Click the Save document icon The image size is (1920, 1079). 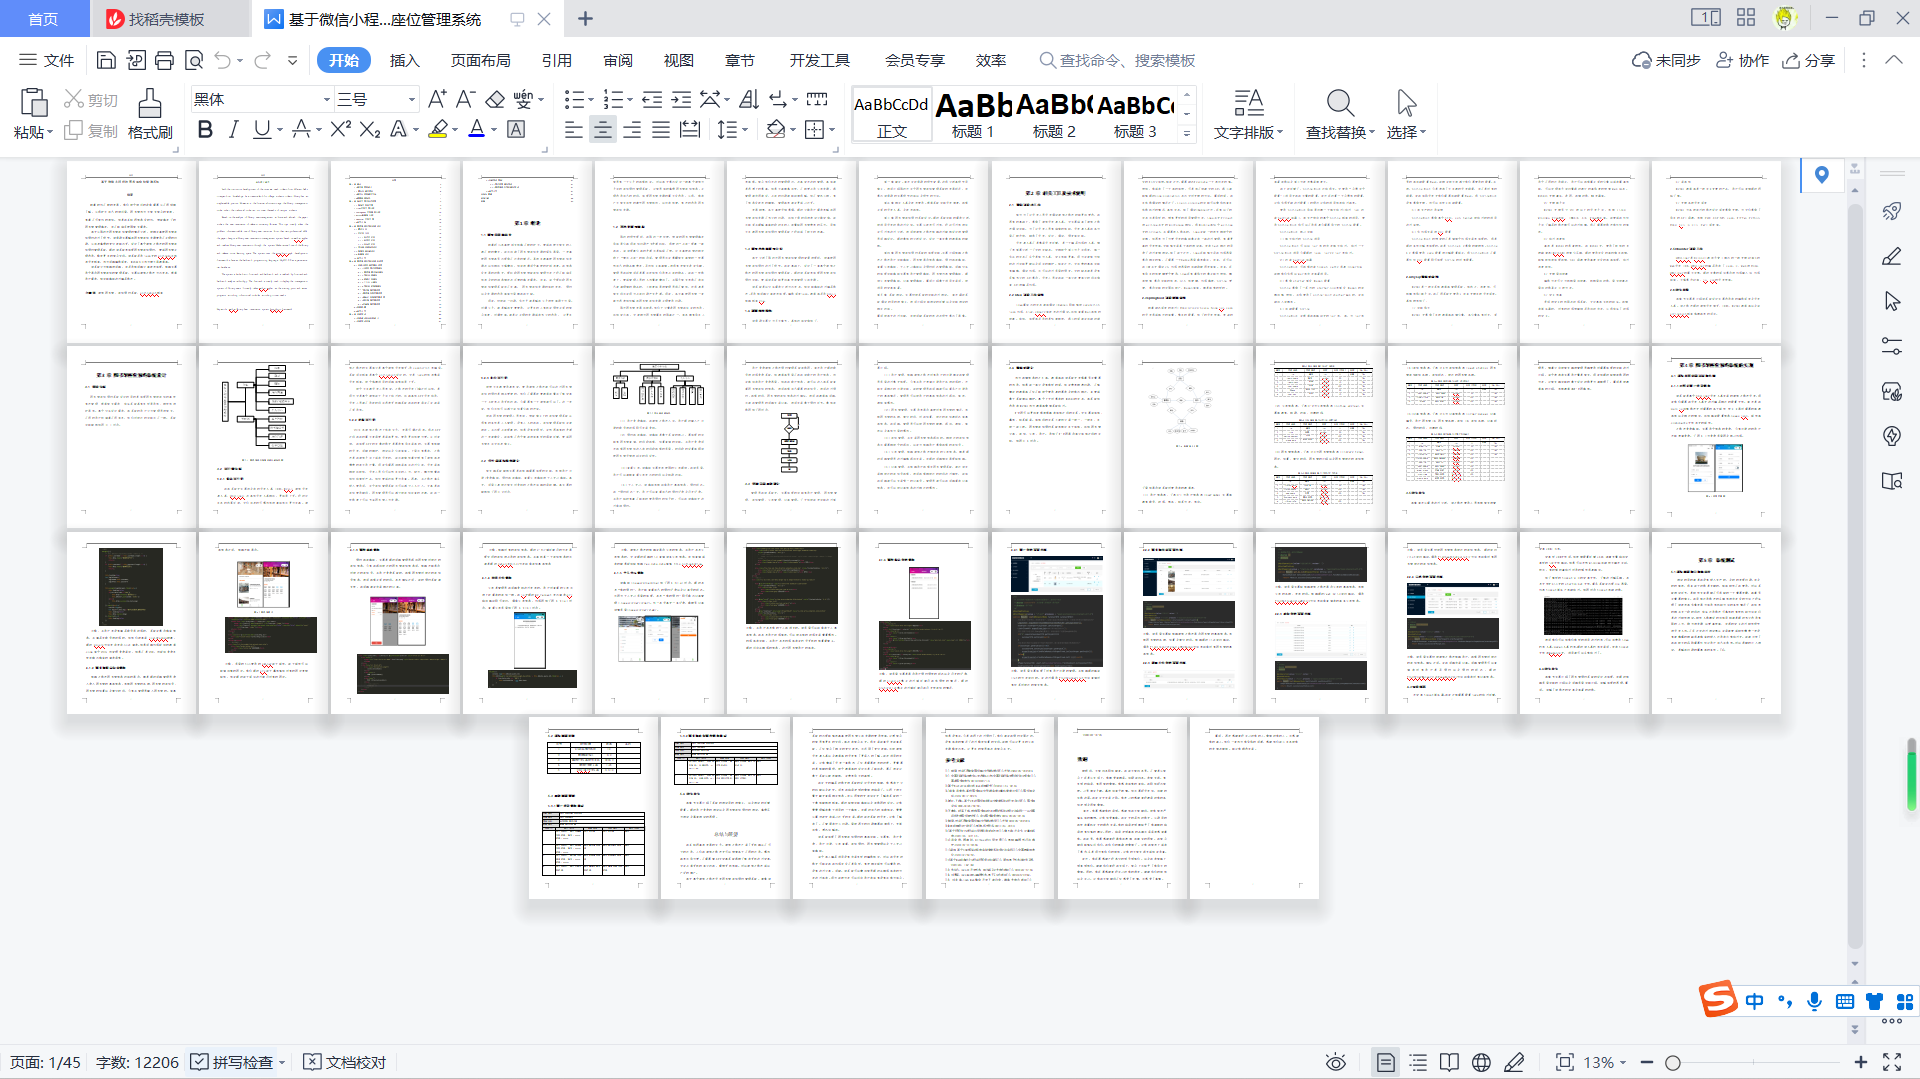106,60
